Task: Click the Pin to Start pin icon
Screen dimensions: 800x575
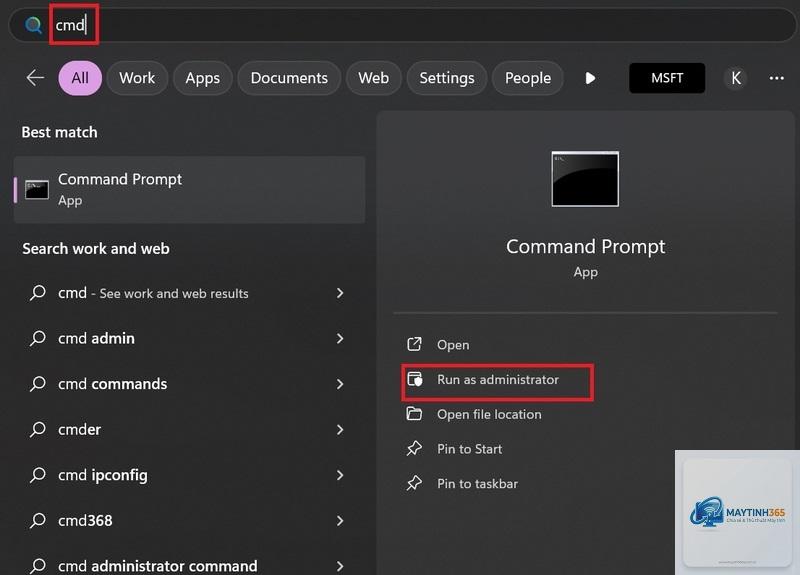Action: 414,448
